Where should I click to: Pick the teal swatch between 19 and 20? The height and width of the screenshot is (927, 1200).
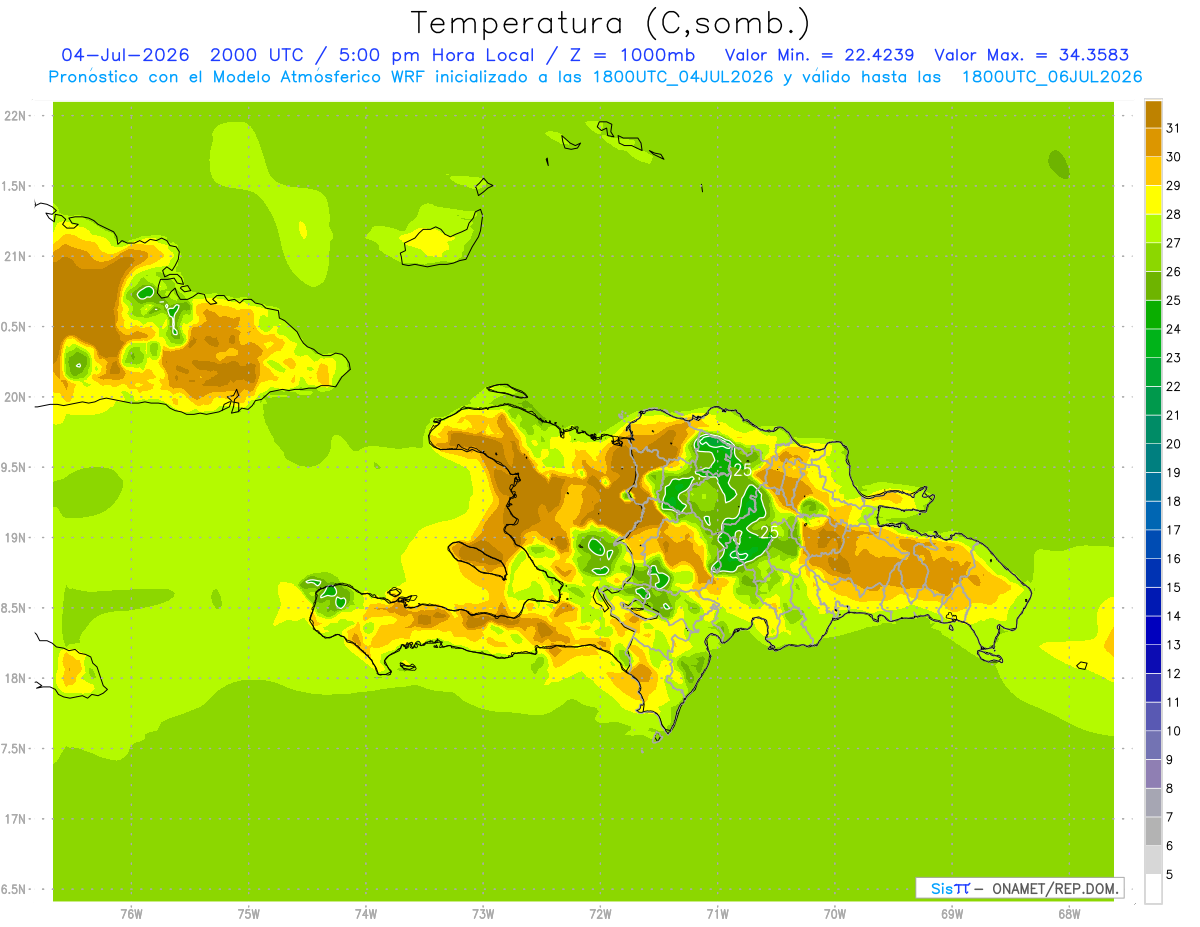point(1153,458)
